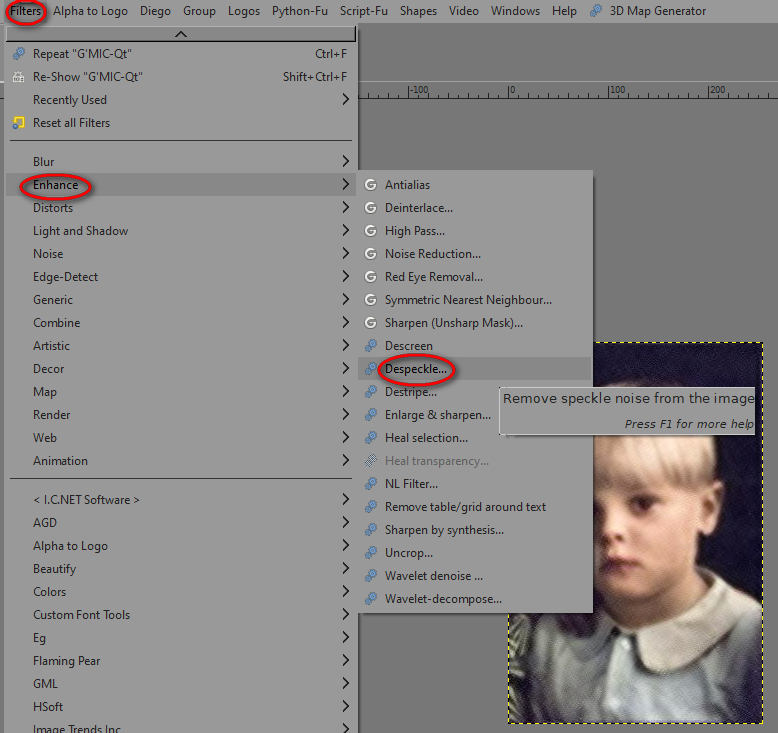This screenshot has width=778, height=733.
Task: Click the plug-in icon beside Sharpen by synthesis
Action: (371, 530)
